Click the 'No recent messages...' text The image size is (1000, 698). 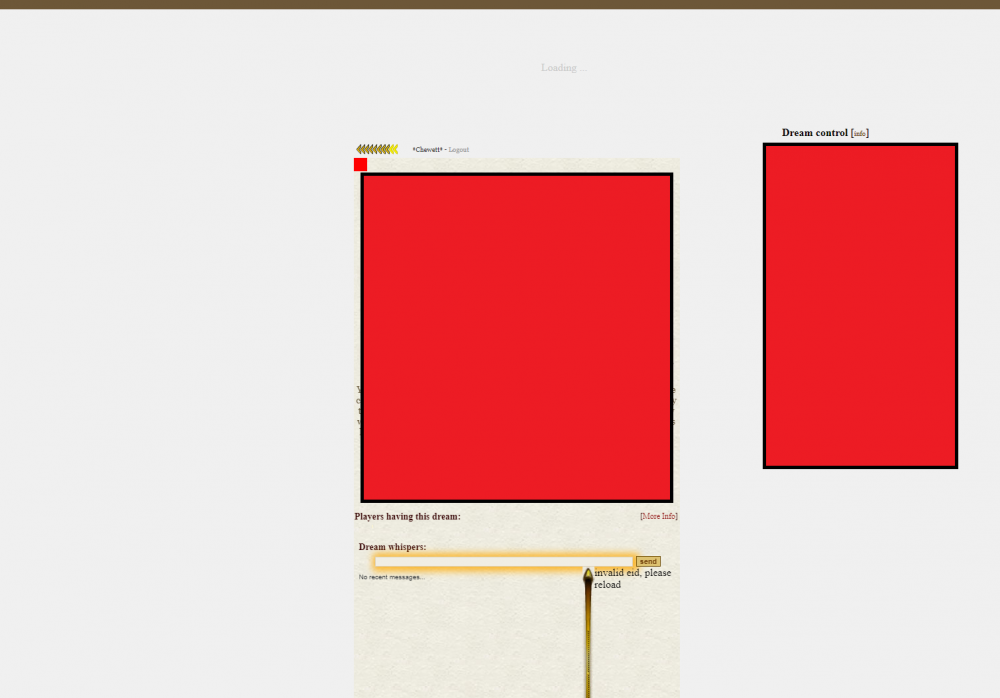point(391,577)
